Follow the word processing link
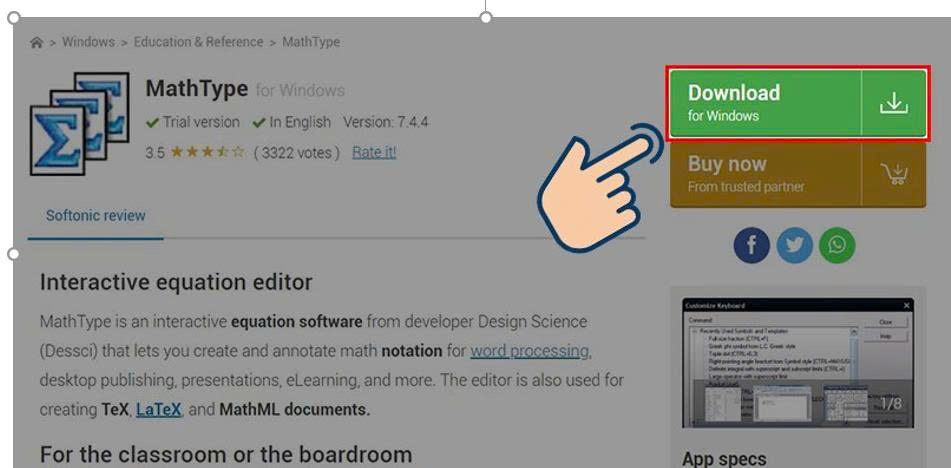Image resolution: width=951 pixels, height=468 pixels. pos(529,351)
